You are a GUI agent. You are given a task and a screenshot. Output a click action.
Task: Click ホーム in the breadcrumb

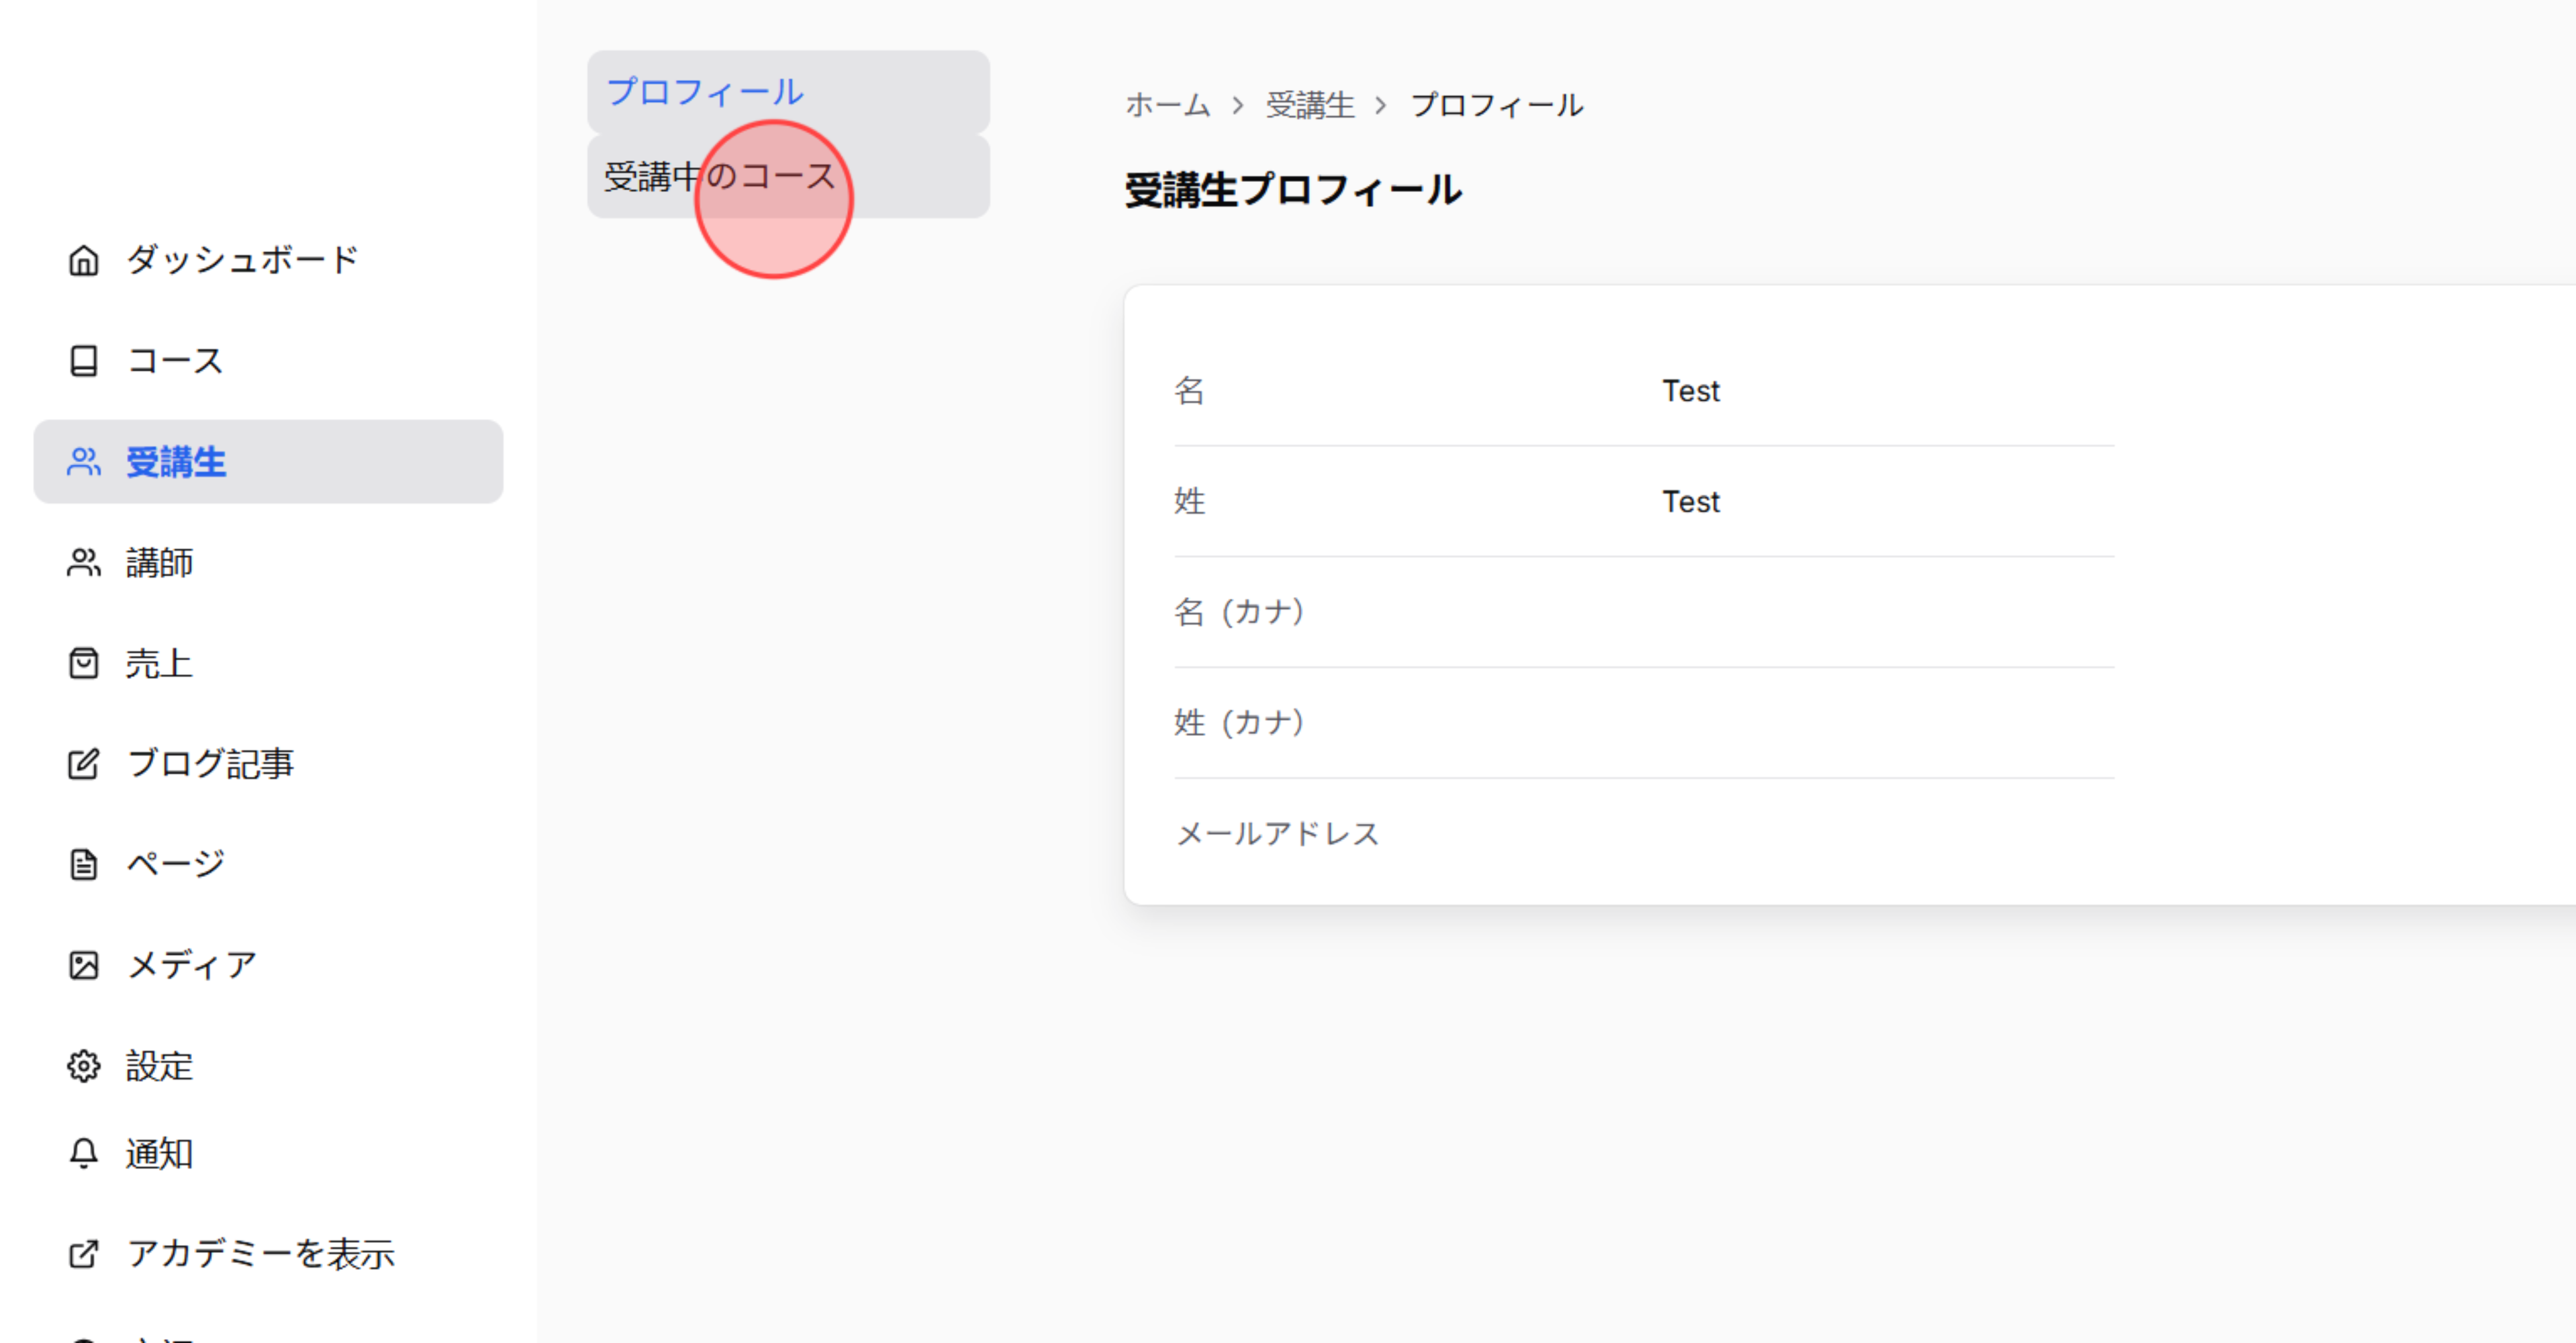click(x=1168, y=105)
